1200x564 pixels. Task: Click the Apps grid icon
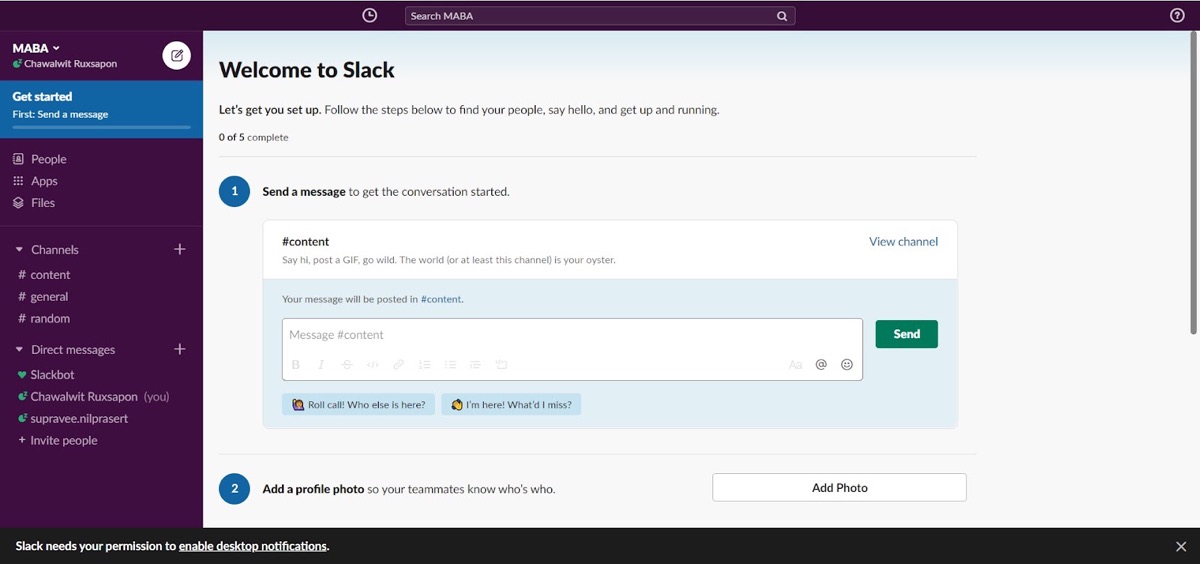tap(18, 181)
